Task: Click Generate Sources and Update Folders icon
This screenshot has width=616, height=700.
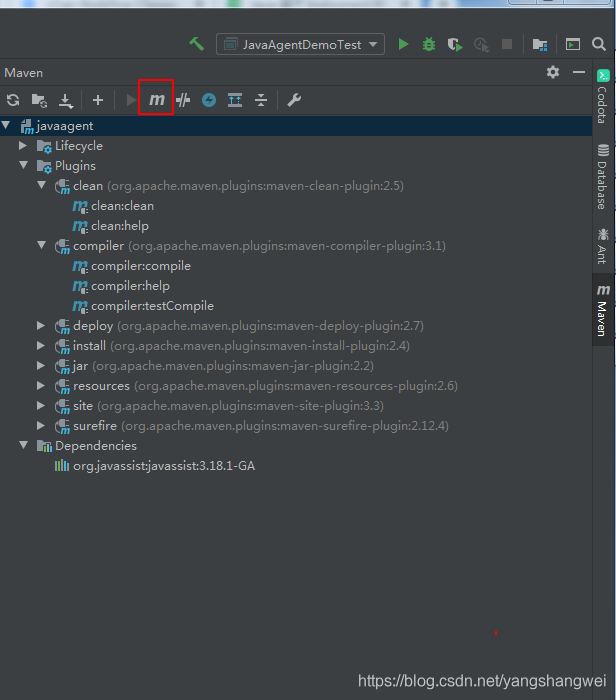Action: [39, 100]
